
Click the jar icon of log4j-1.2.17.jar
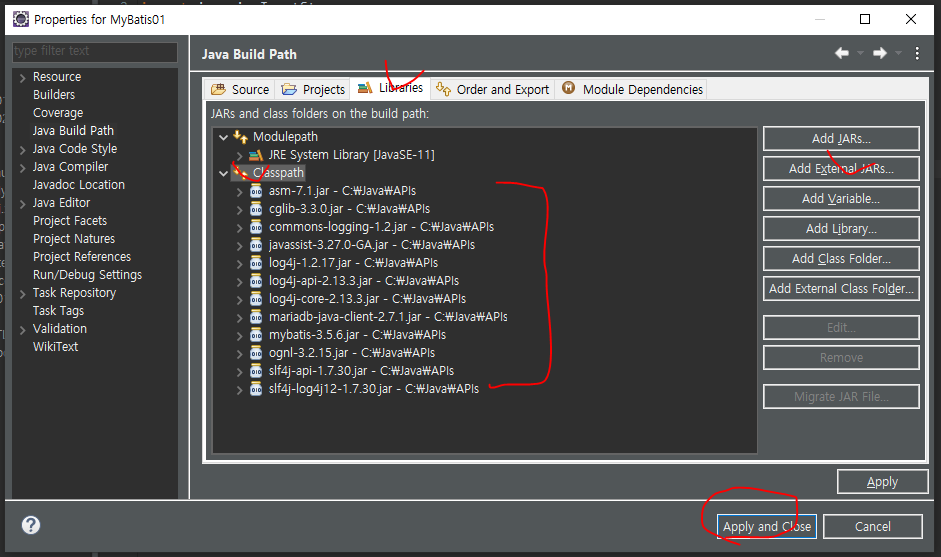coord(256,263)
